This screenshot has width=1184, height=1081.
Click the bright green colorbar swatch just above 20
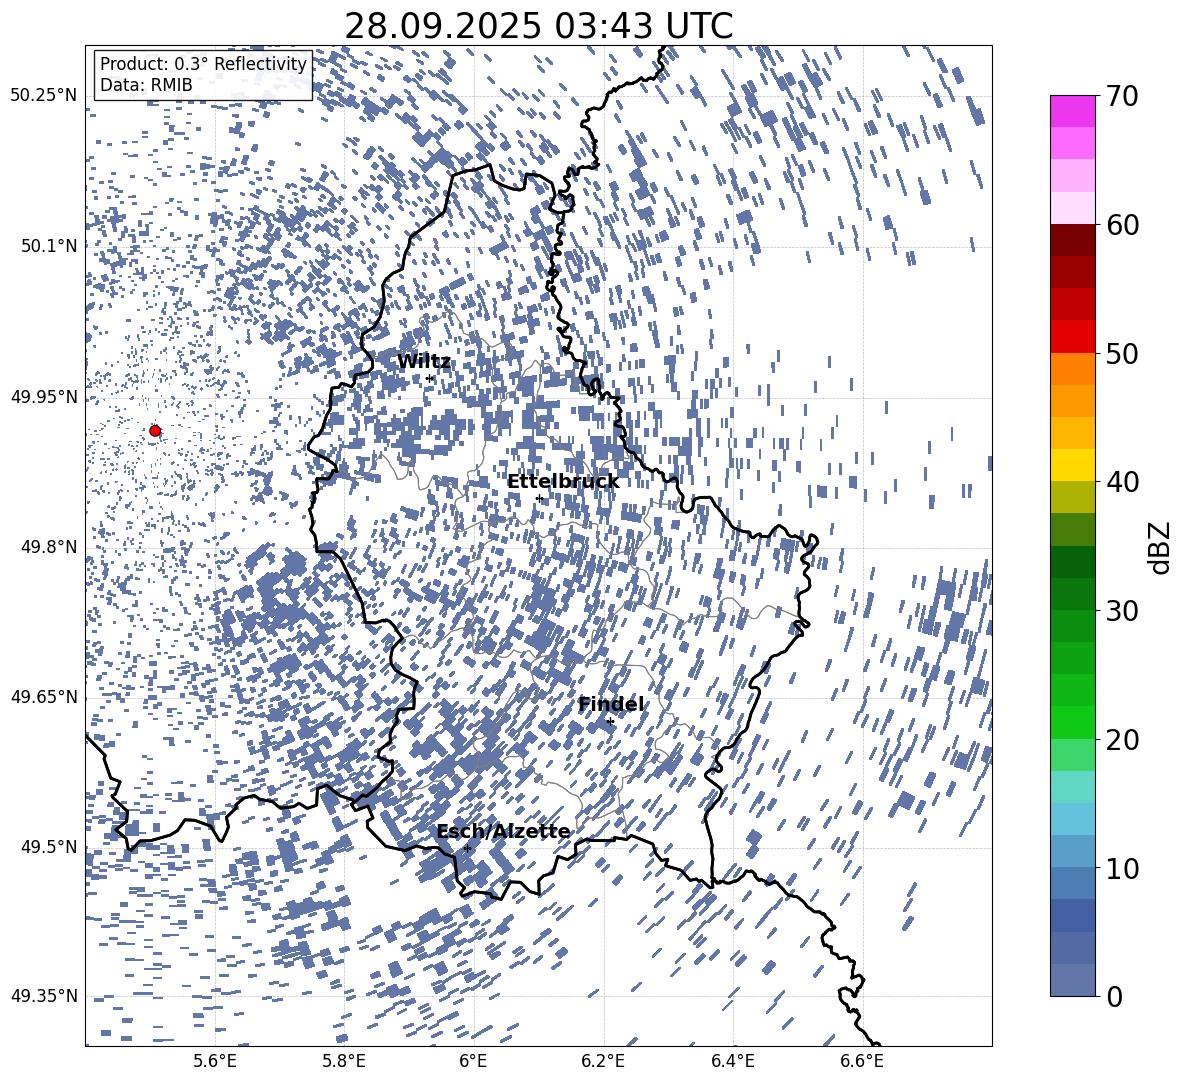1072,722
